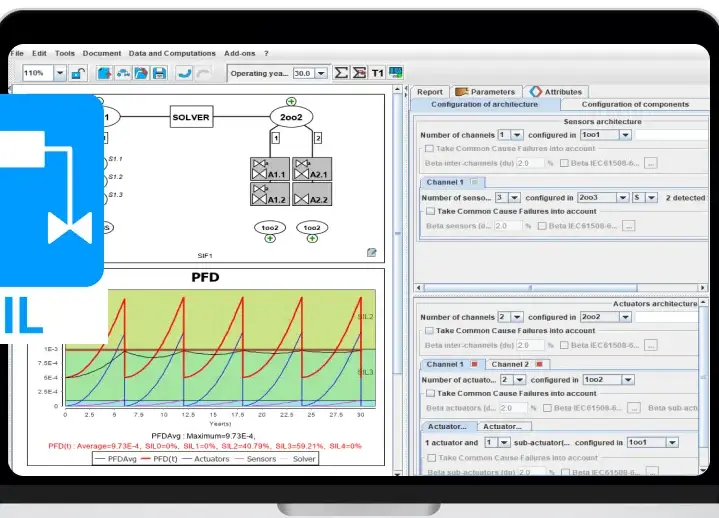Viewport: 719px width, 518px height.
Task: Select the SOLVER box in the diagram
Action: [191, 117]
